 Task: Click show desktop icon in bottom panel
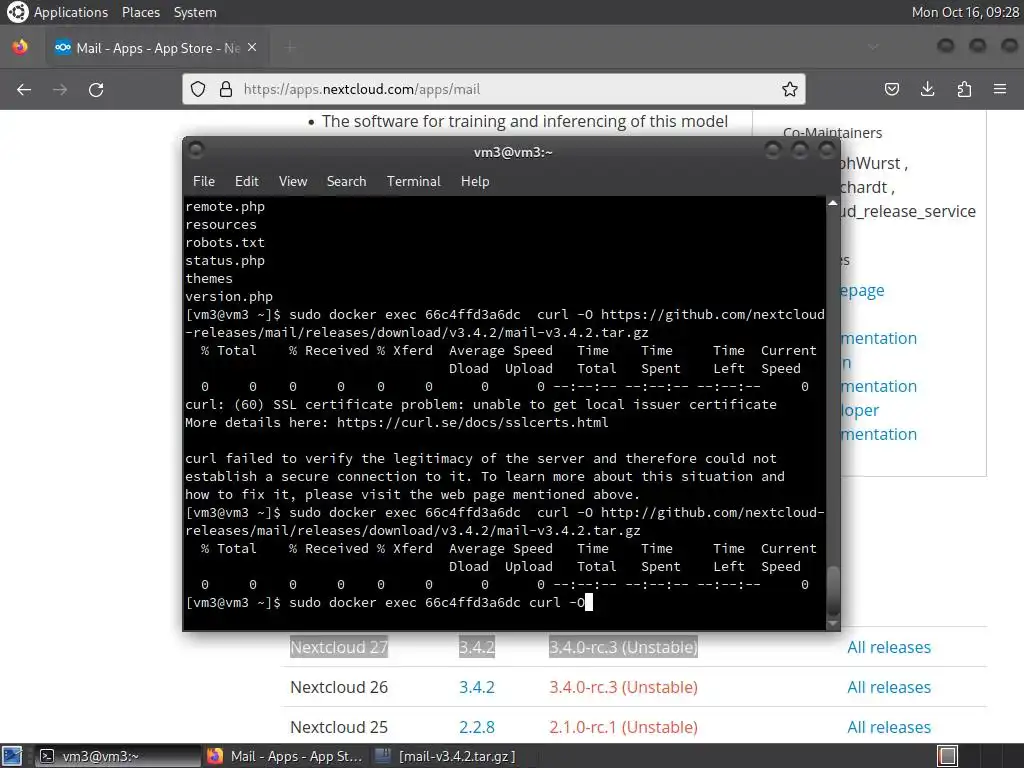coord(12,756)
